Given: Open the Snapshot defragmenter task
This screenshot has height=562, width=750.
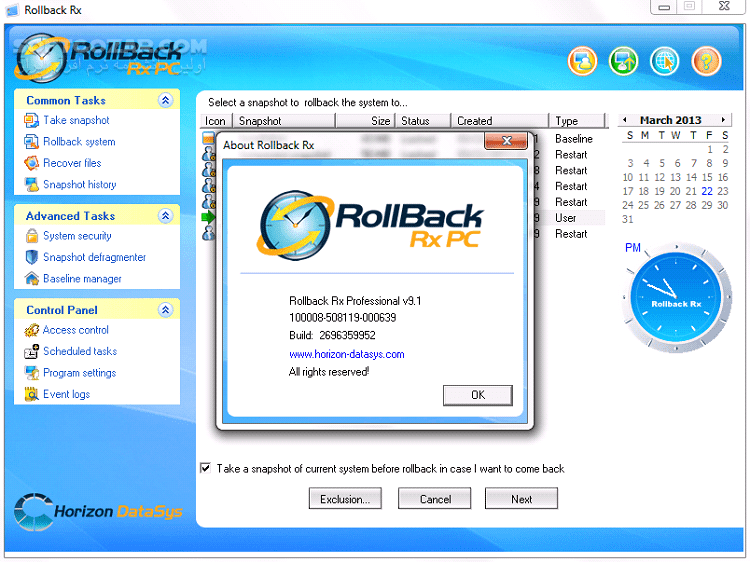Looking at the screenshot, I should click(95, 257).
